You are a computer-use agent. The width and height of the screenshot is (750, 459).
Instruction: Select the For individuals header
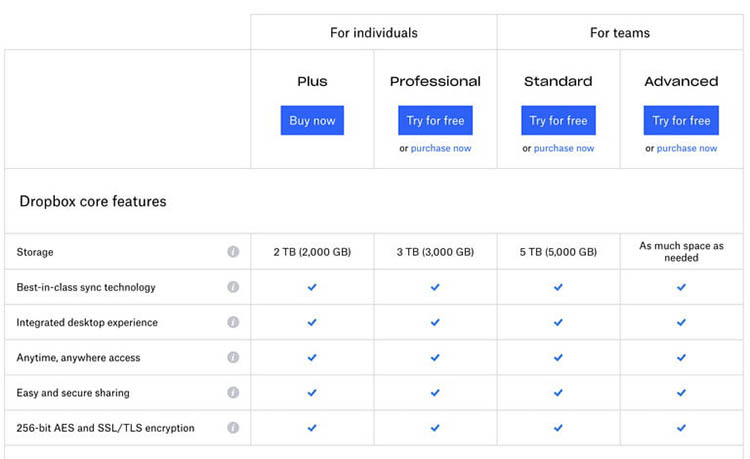(x=374, y=33)
